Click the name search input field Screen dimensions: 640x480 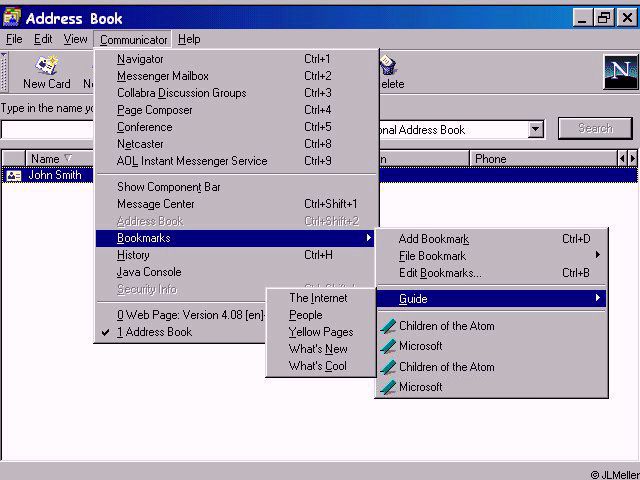[x=47, y=130]
